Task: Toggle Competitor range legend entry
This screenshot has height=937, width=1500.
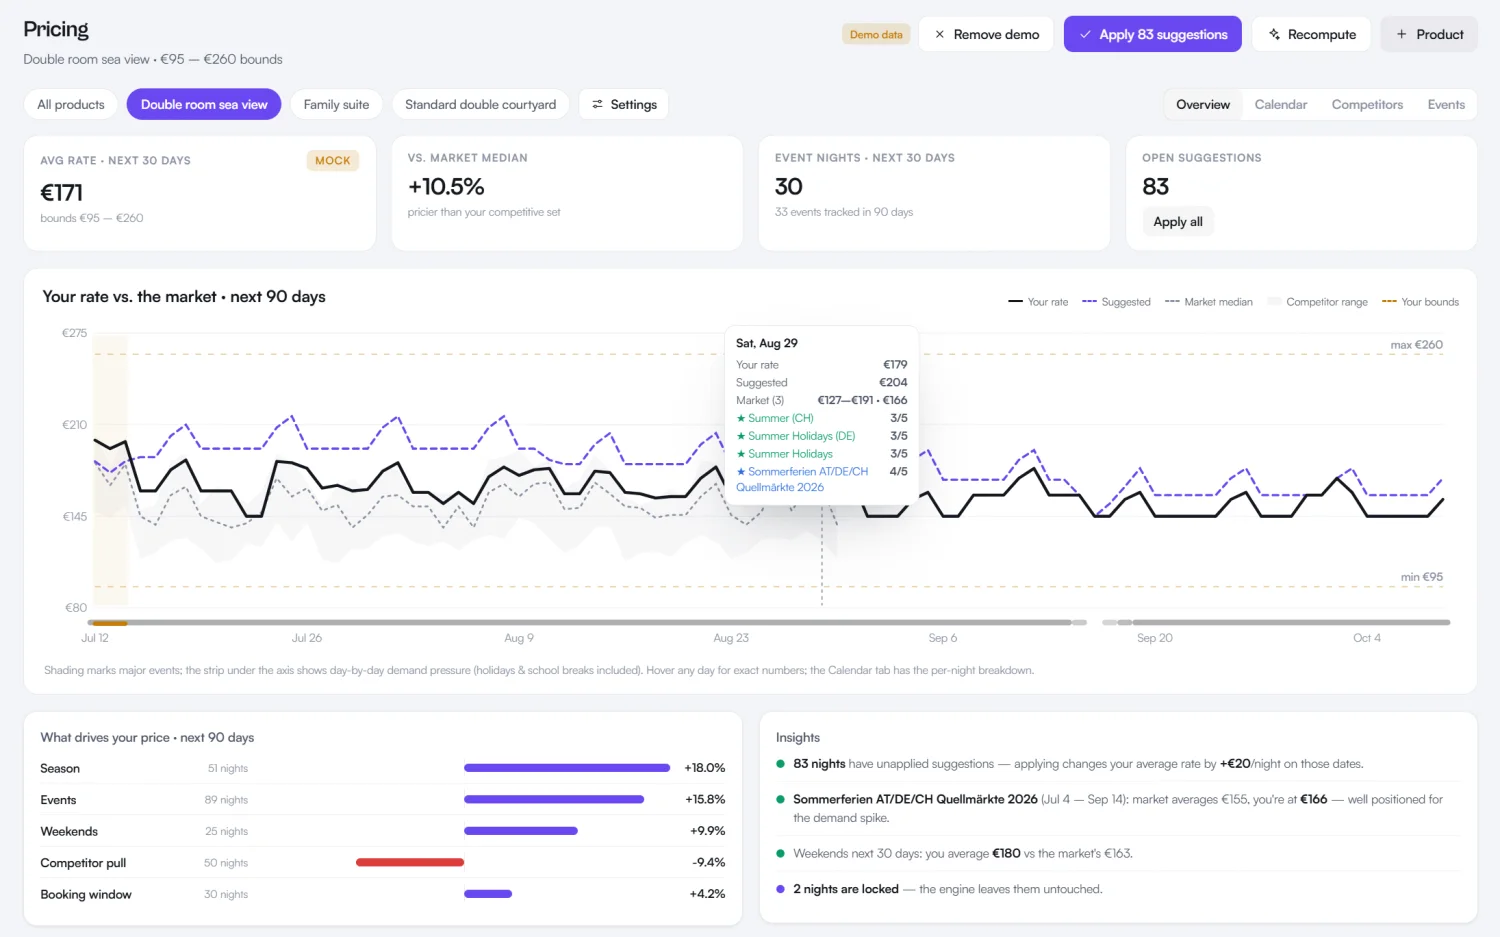Action: [x=1318, y=302]
